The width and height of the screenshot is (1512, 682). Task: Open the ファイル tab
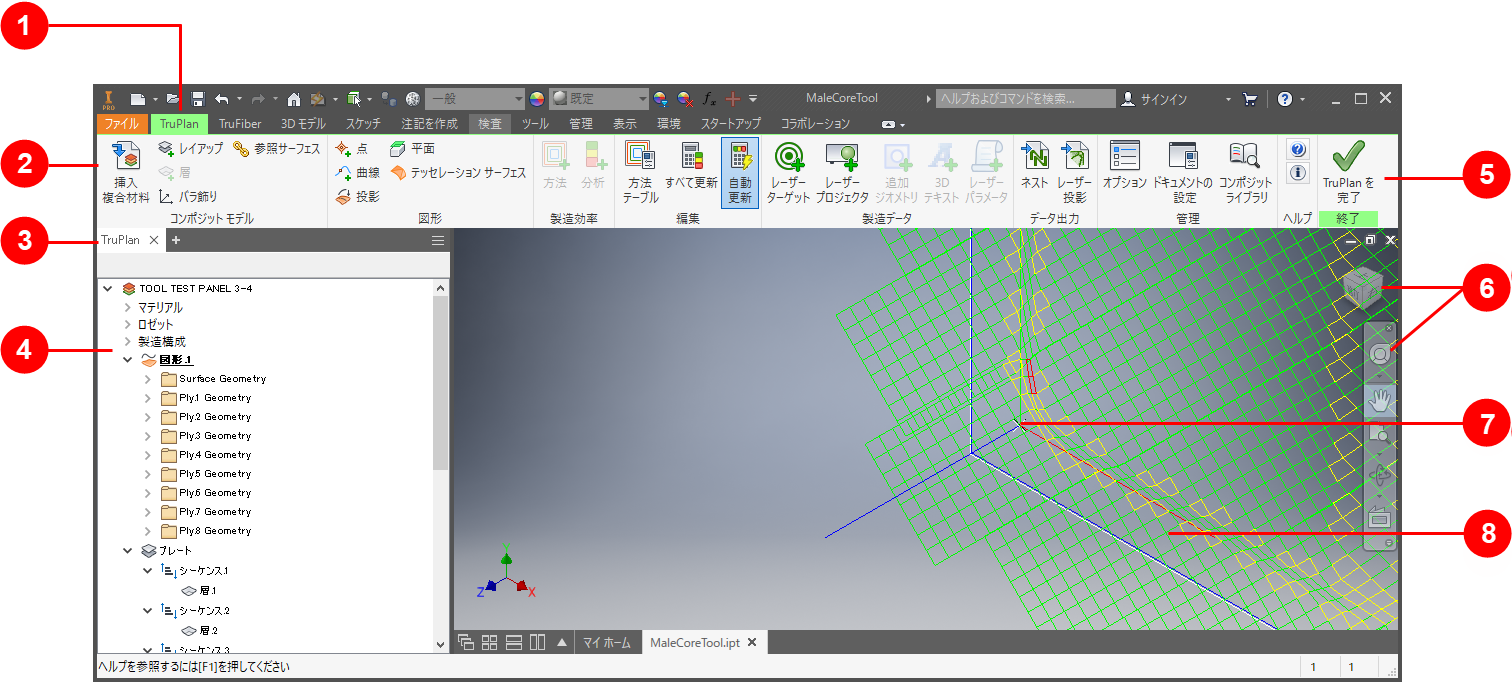click(x=122, y=124)
